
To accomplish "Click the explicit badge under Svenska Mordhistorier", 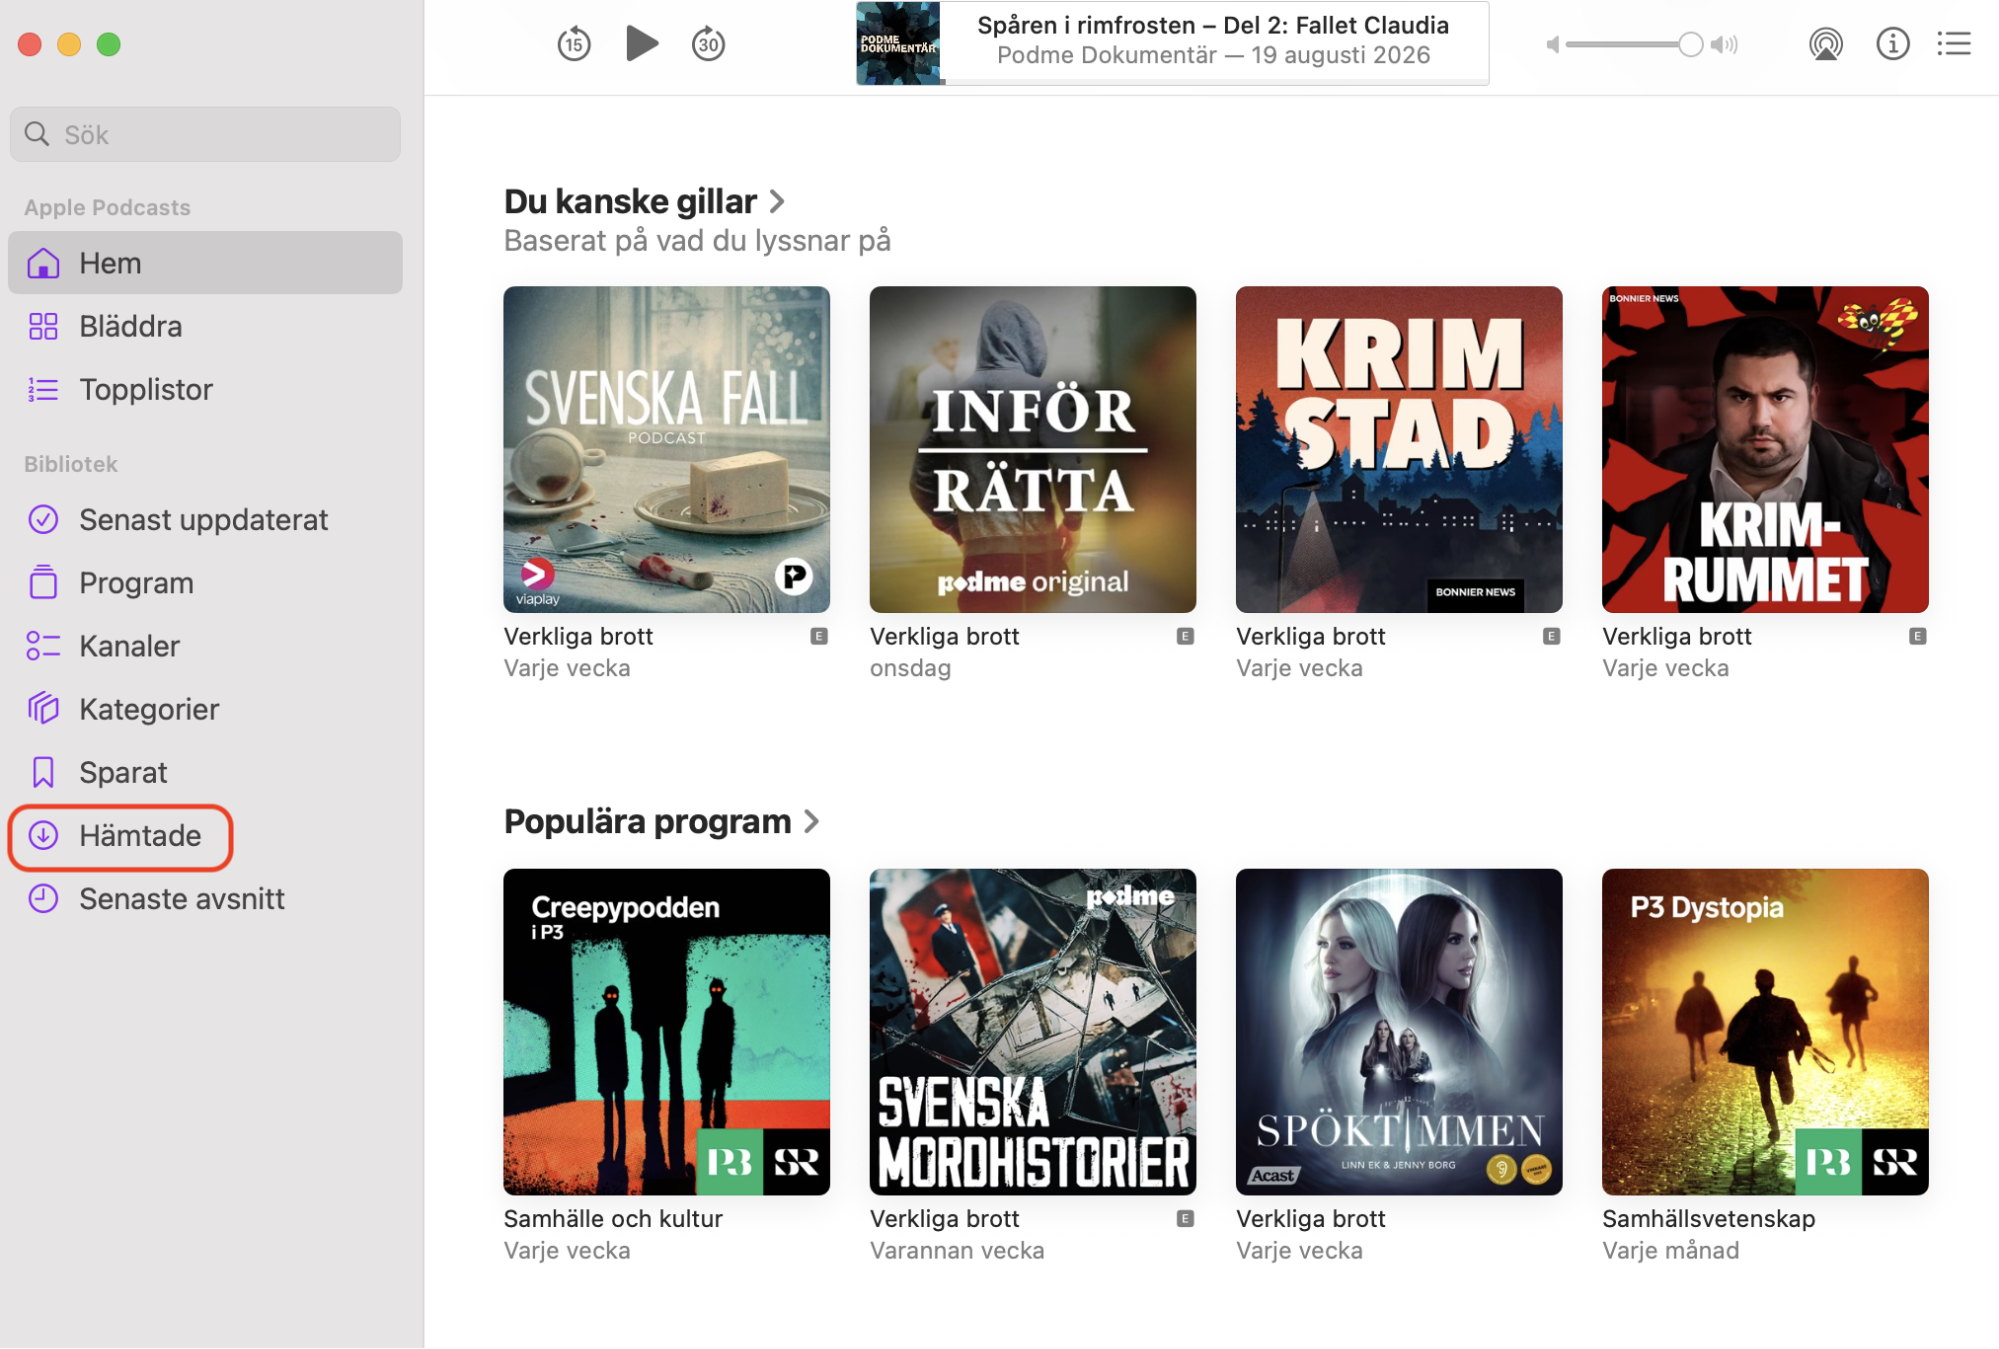I will (x=1185, y=1218).
